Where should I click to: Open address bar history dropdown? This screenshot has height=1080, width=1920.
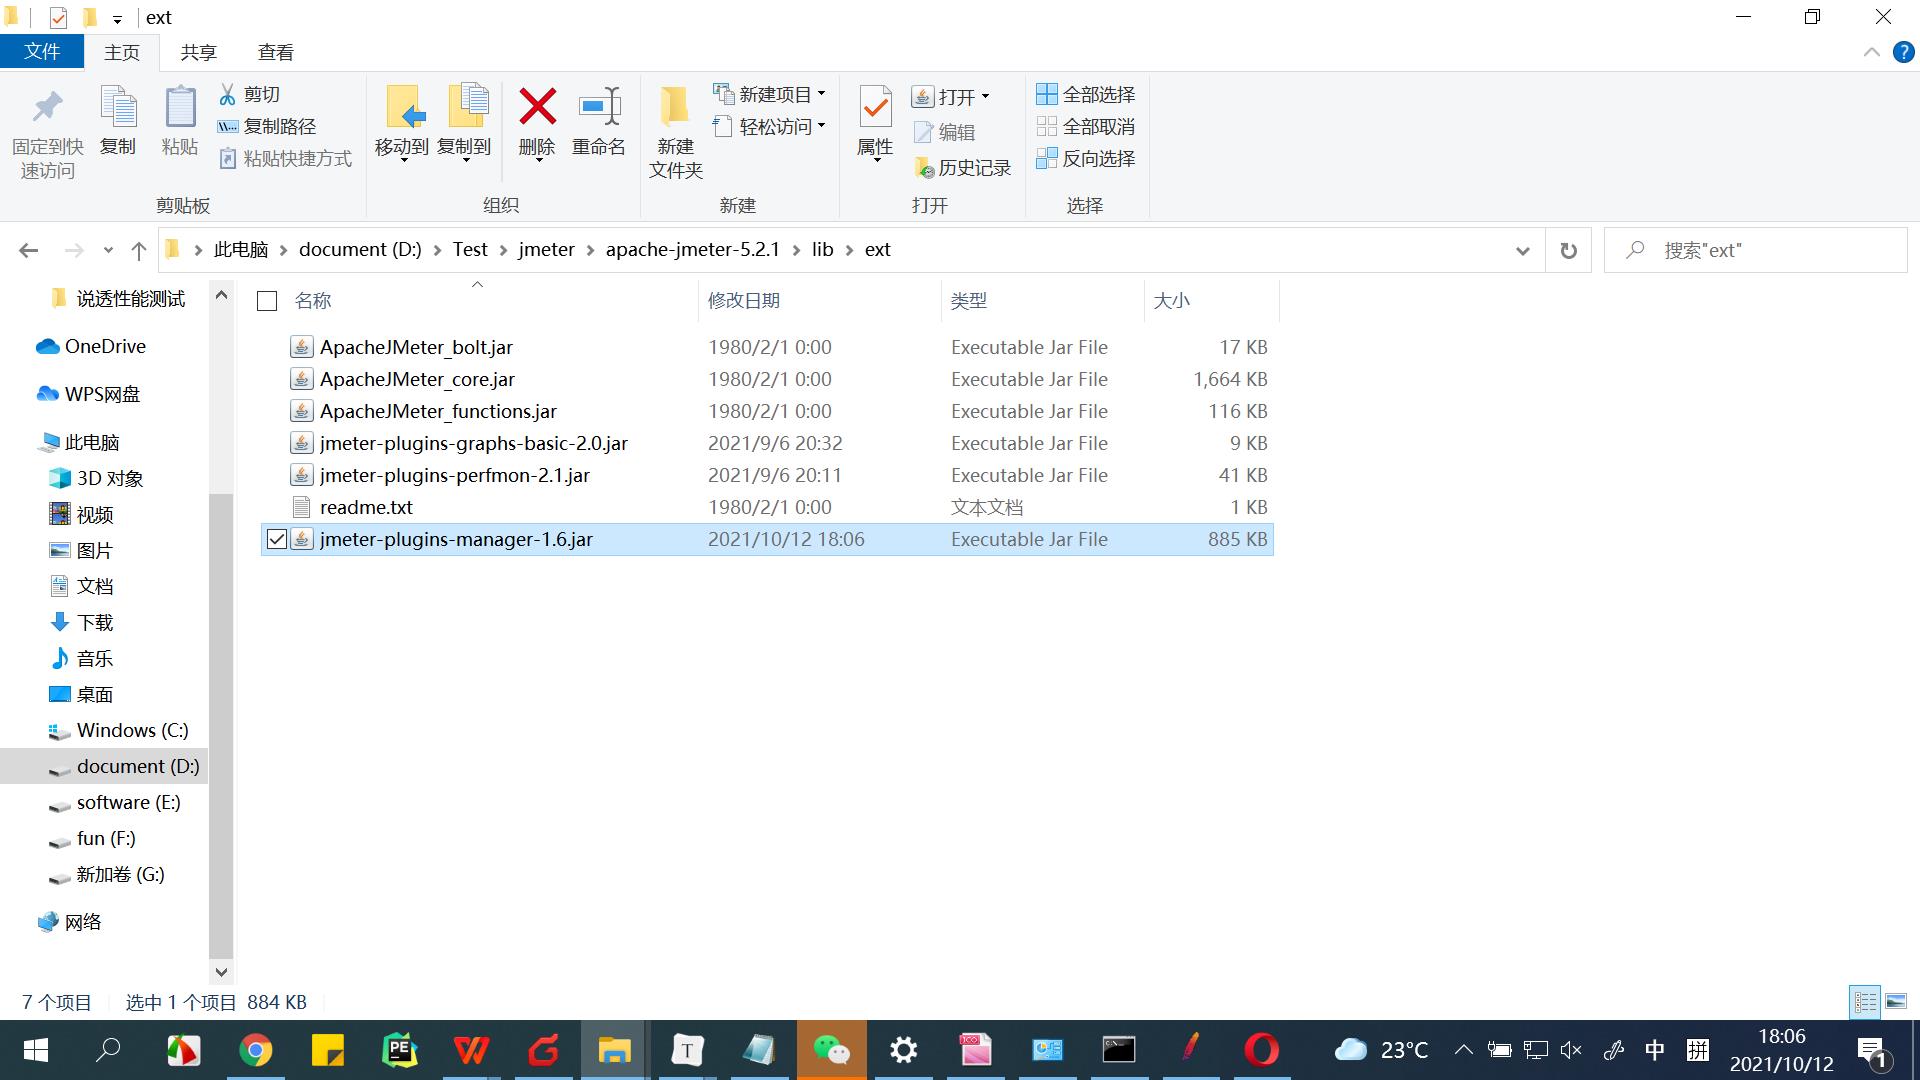pos(1523,250)
